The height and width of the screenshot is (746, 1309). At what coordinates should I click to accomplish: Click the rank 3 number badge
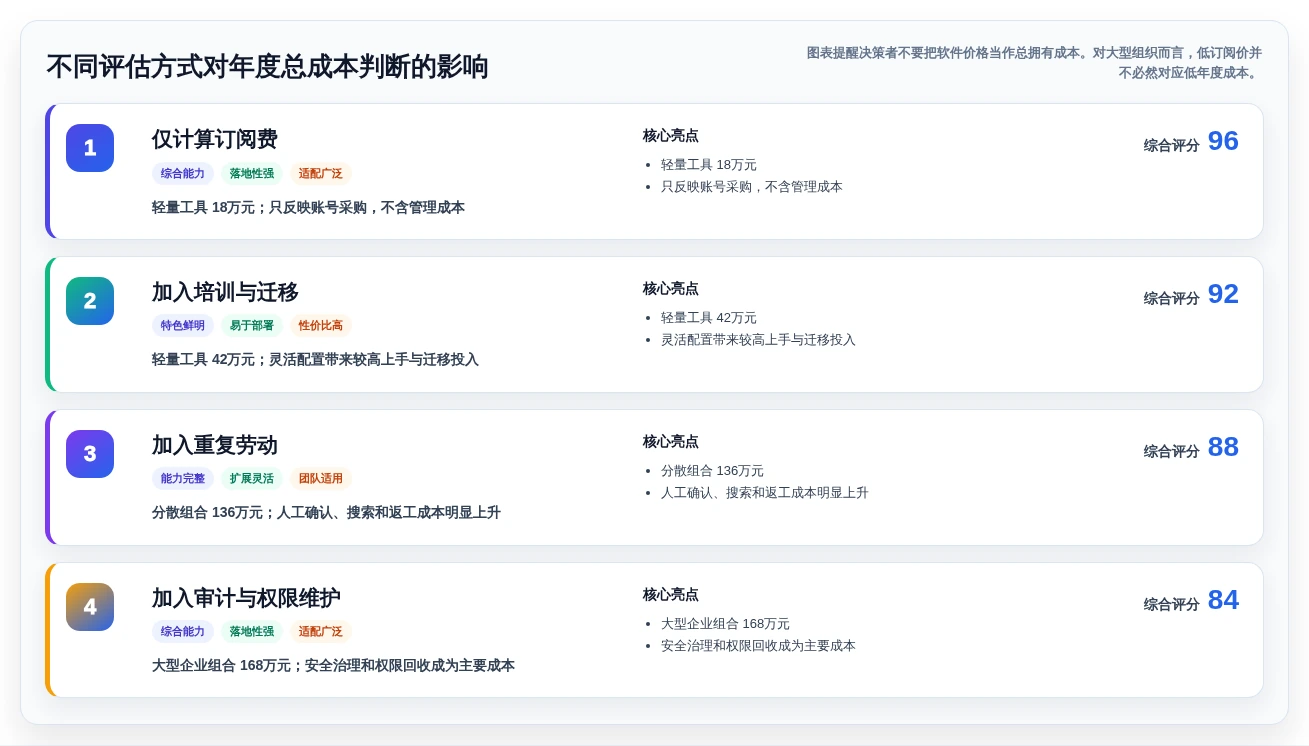pos(90,454)
